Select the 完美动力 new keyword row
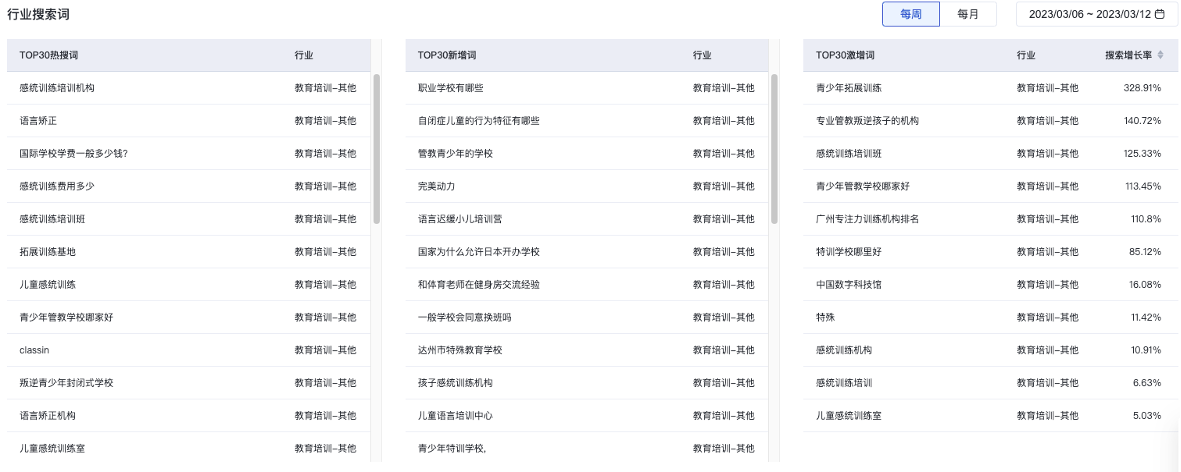The image size is (1181, 472). coord(435,186)
